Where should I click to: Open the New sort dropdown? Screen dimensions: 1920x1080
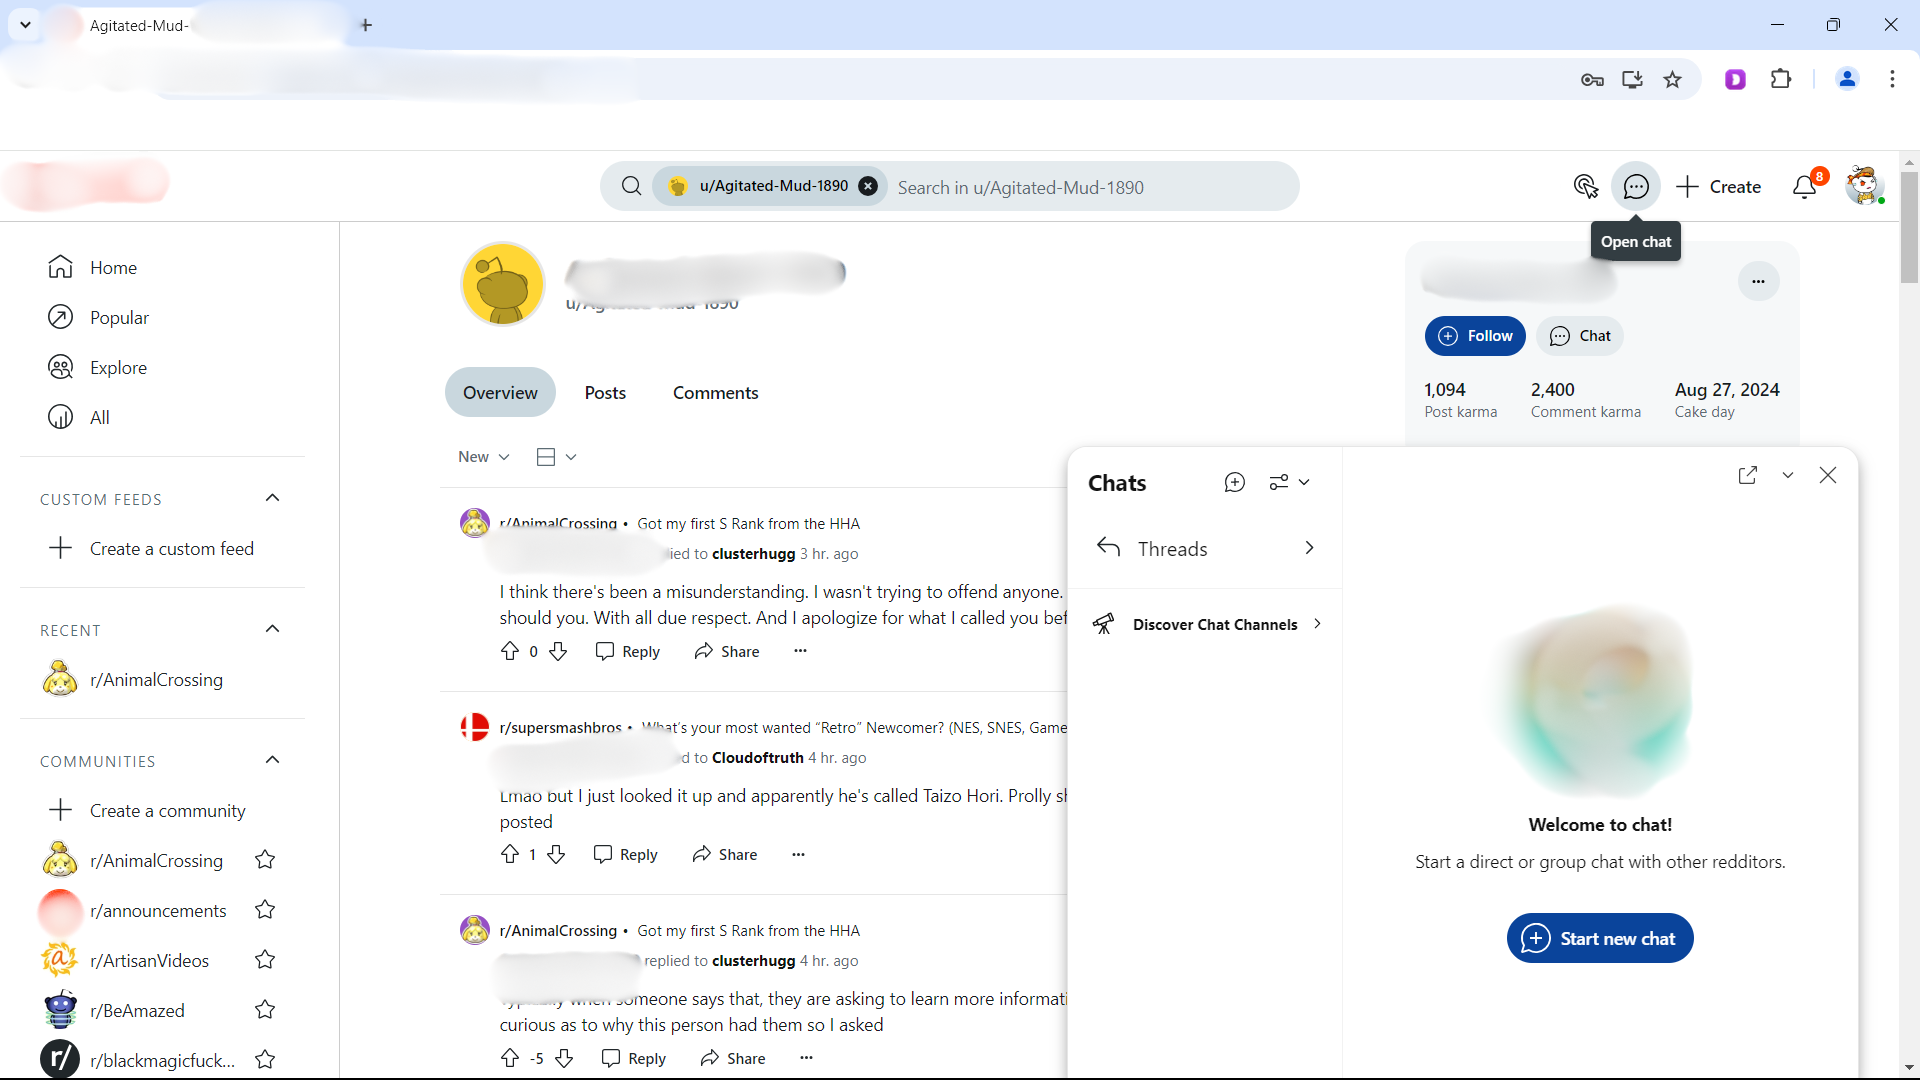pos(484,457)
